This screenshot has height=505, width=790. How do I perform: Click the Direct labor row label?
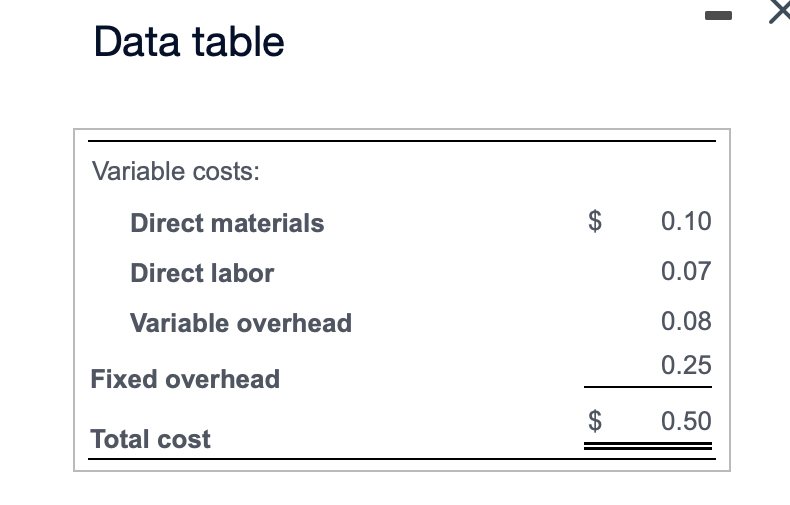tap(202, 273)
